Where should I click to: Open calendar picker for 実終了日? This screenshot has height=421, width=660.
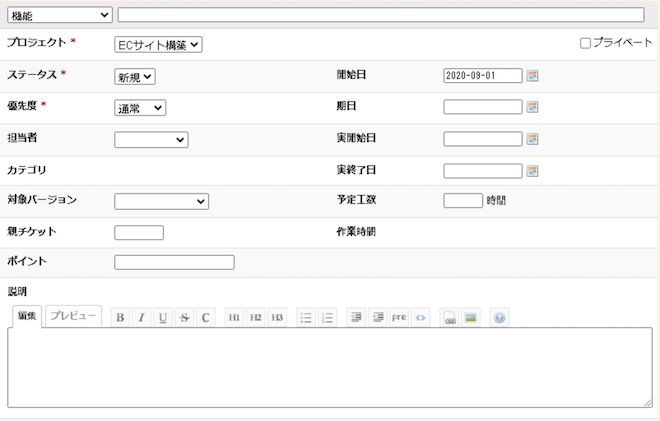pyautogui.click(x=532, y=171)
